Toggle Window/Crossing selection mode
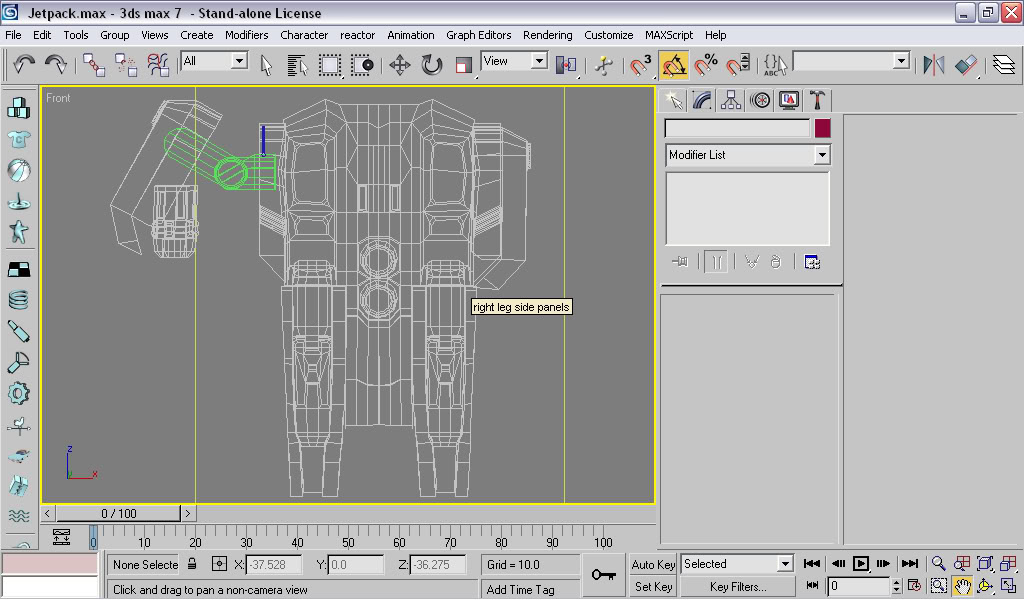Image resolution: width=1024 pixels, height=600 pixels. click(362, 65)
